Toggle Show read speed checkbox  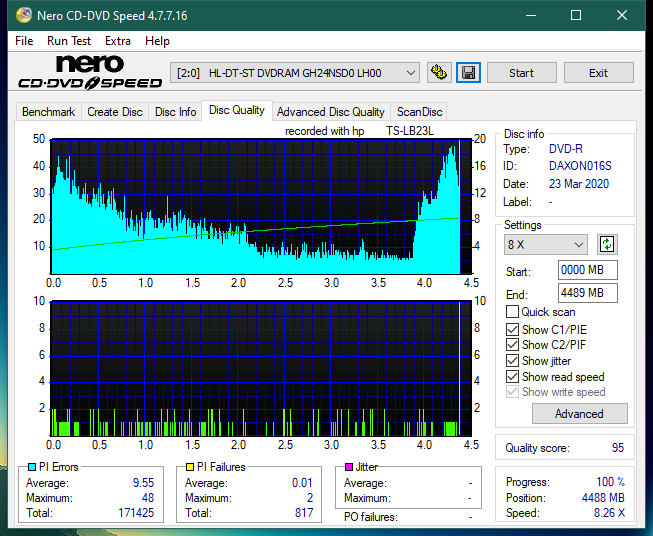tap(512, 376)
